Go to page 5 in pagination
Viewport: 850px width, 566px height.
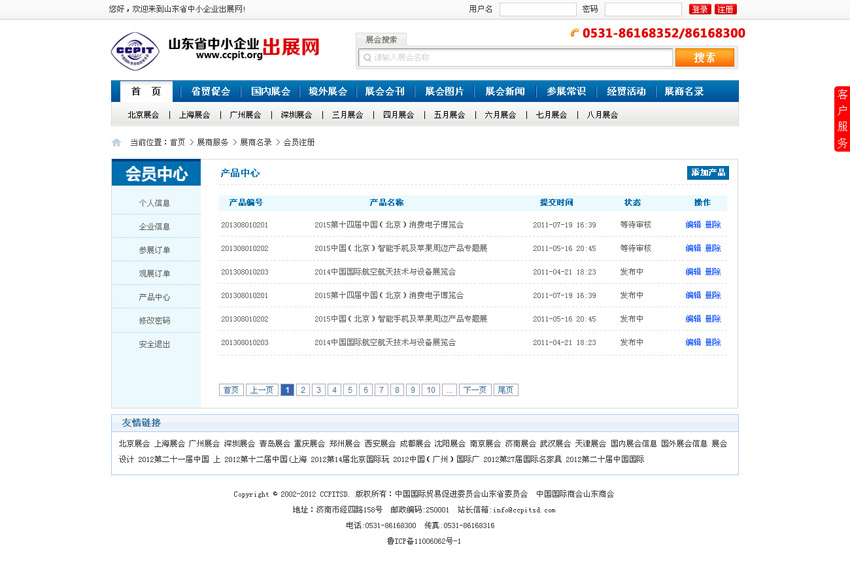coord(350,390)
